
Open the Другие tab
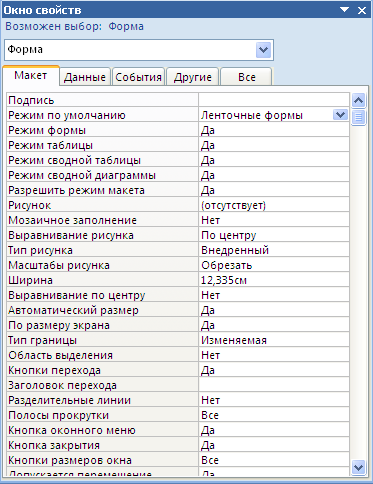coord(193,77)
